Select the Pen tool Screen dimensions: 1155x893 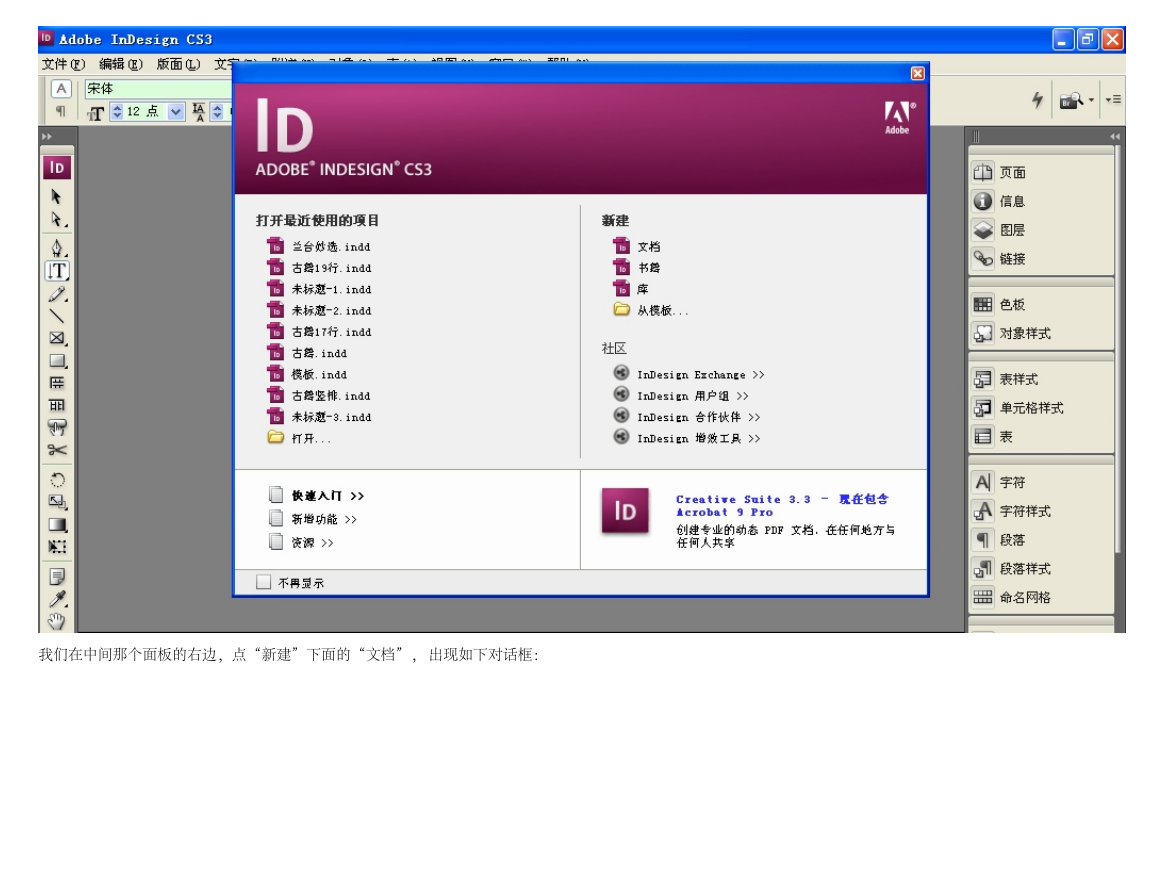tap(57, 248)
